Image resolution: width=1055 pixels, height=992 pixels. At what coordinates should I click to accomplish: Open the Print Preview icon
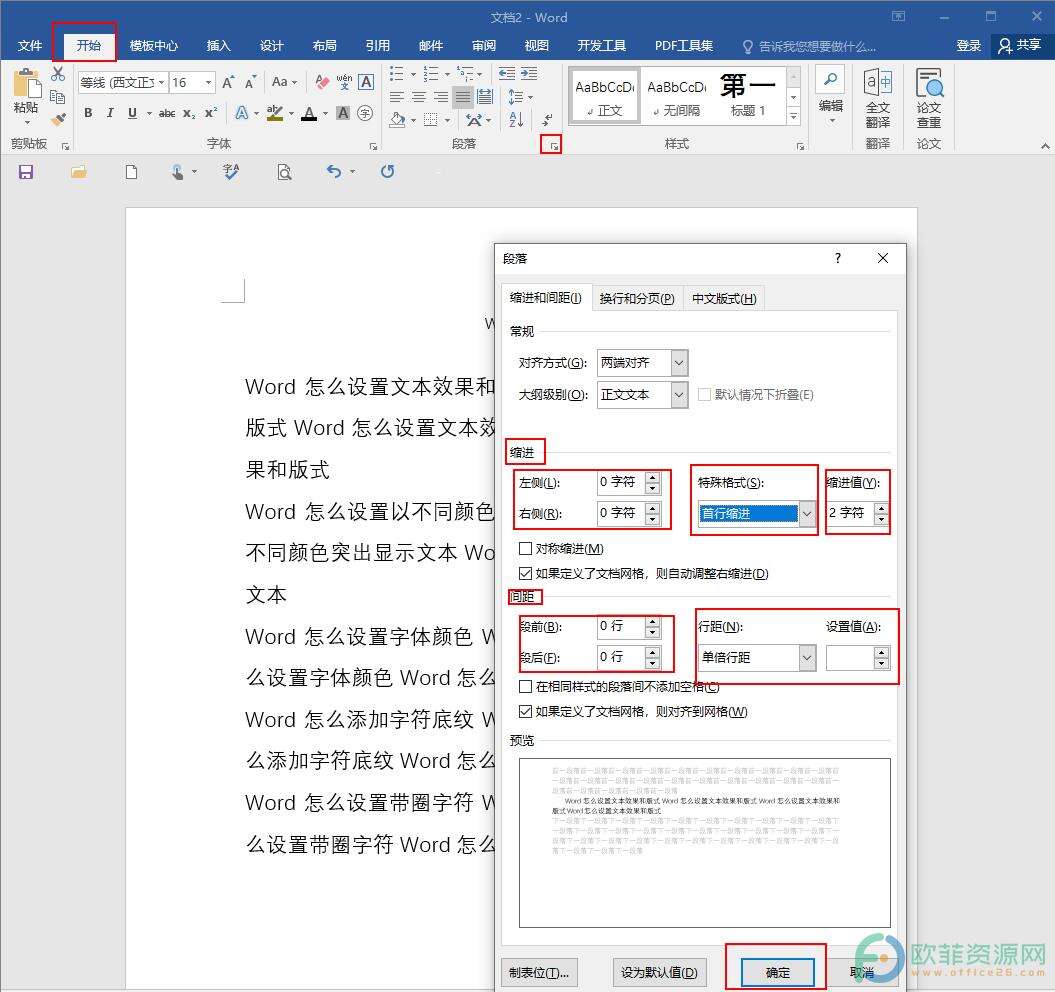coord(285,172)
